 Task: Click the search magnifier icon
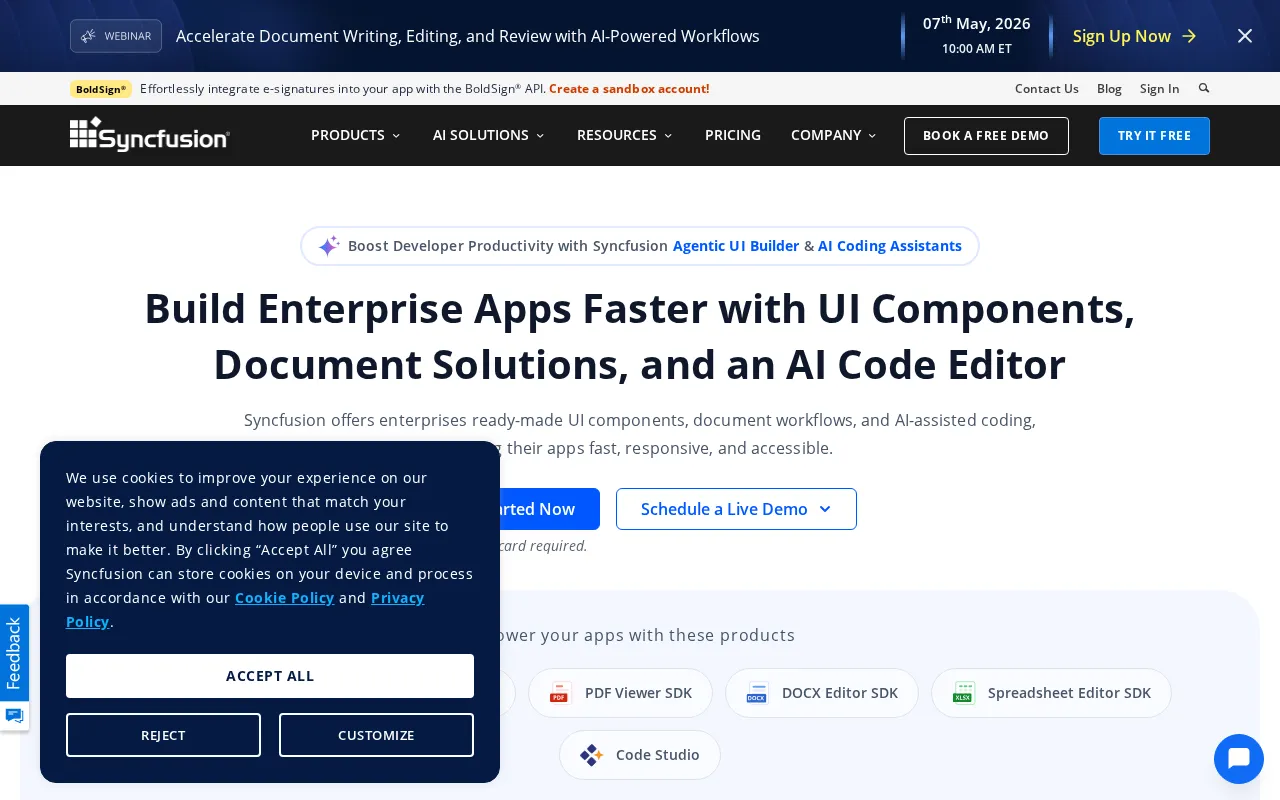tap(1204, 88)
